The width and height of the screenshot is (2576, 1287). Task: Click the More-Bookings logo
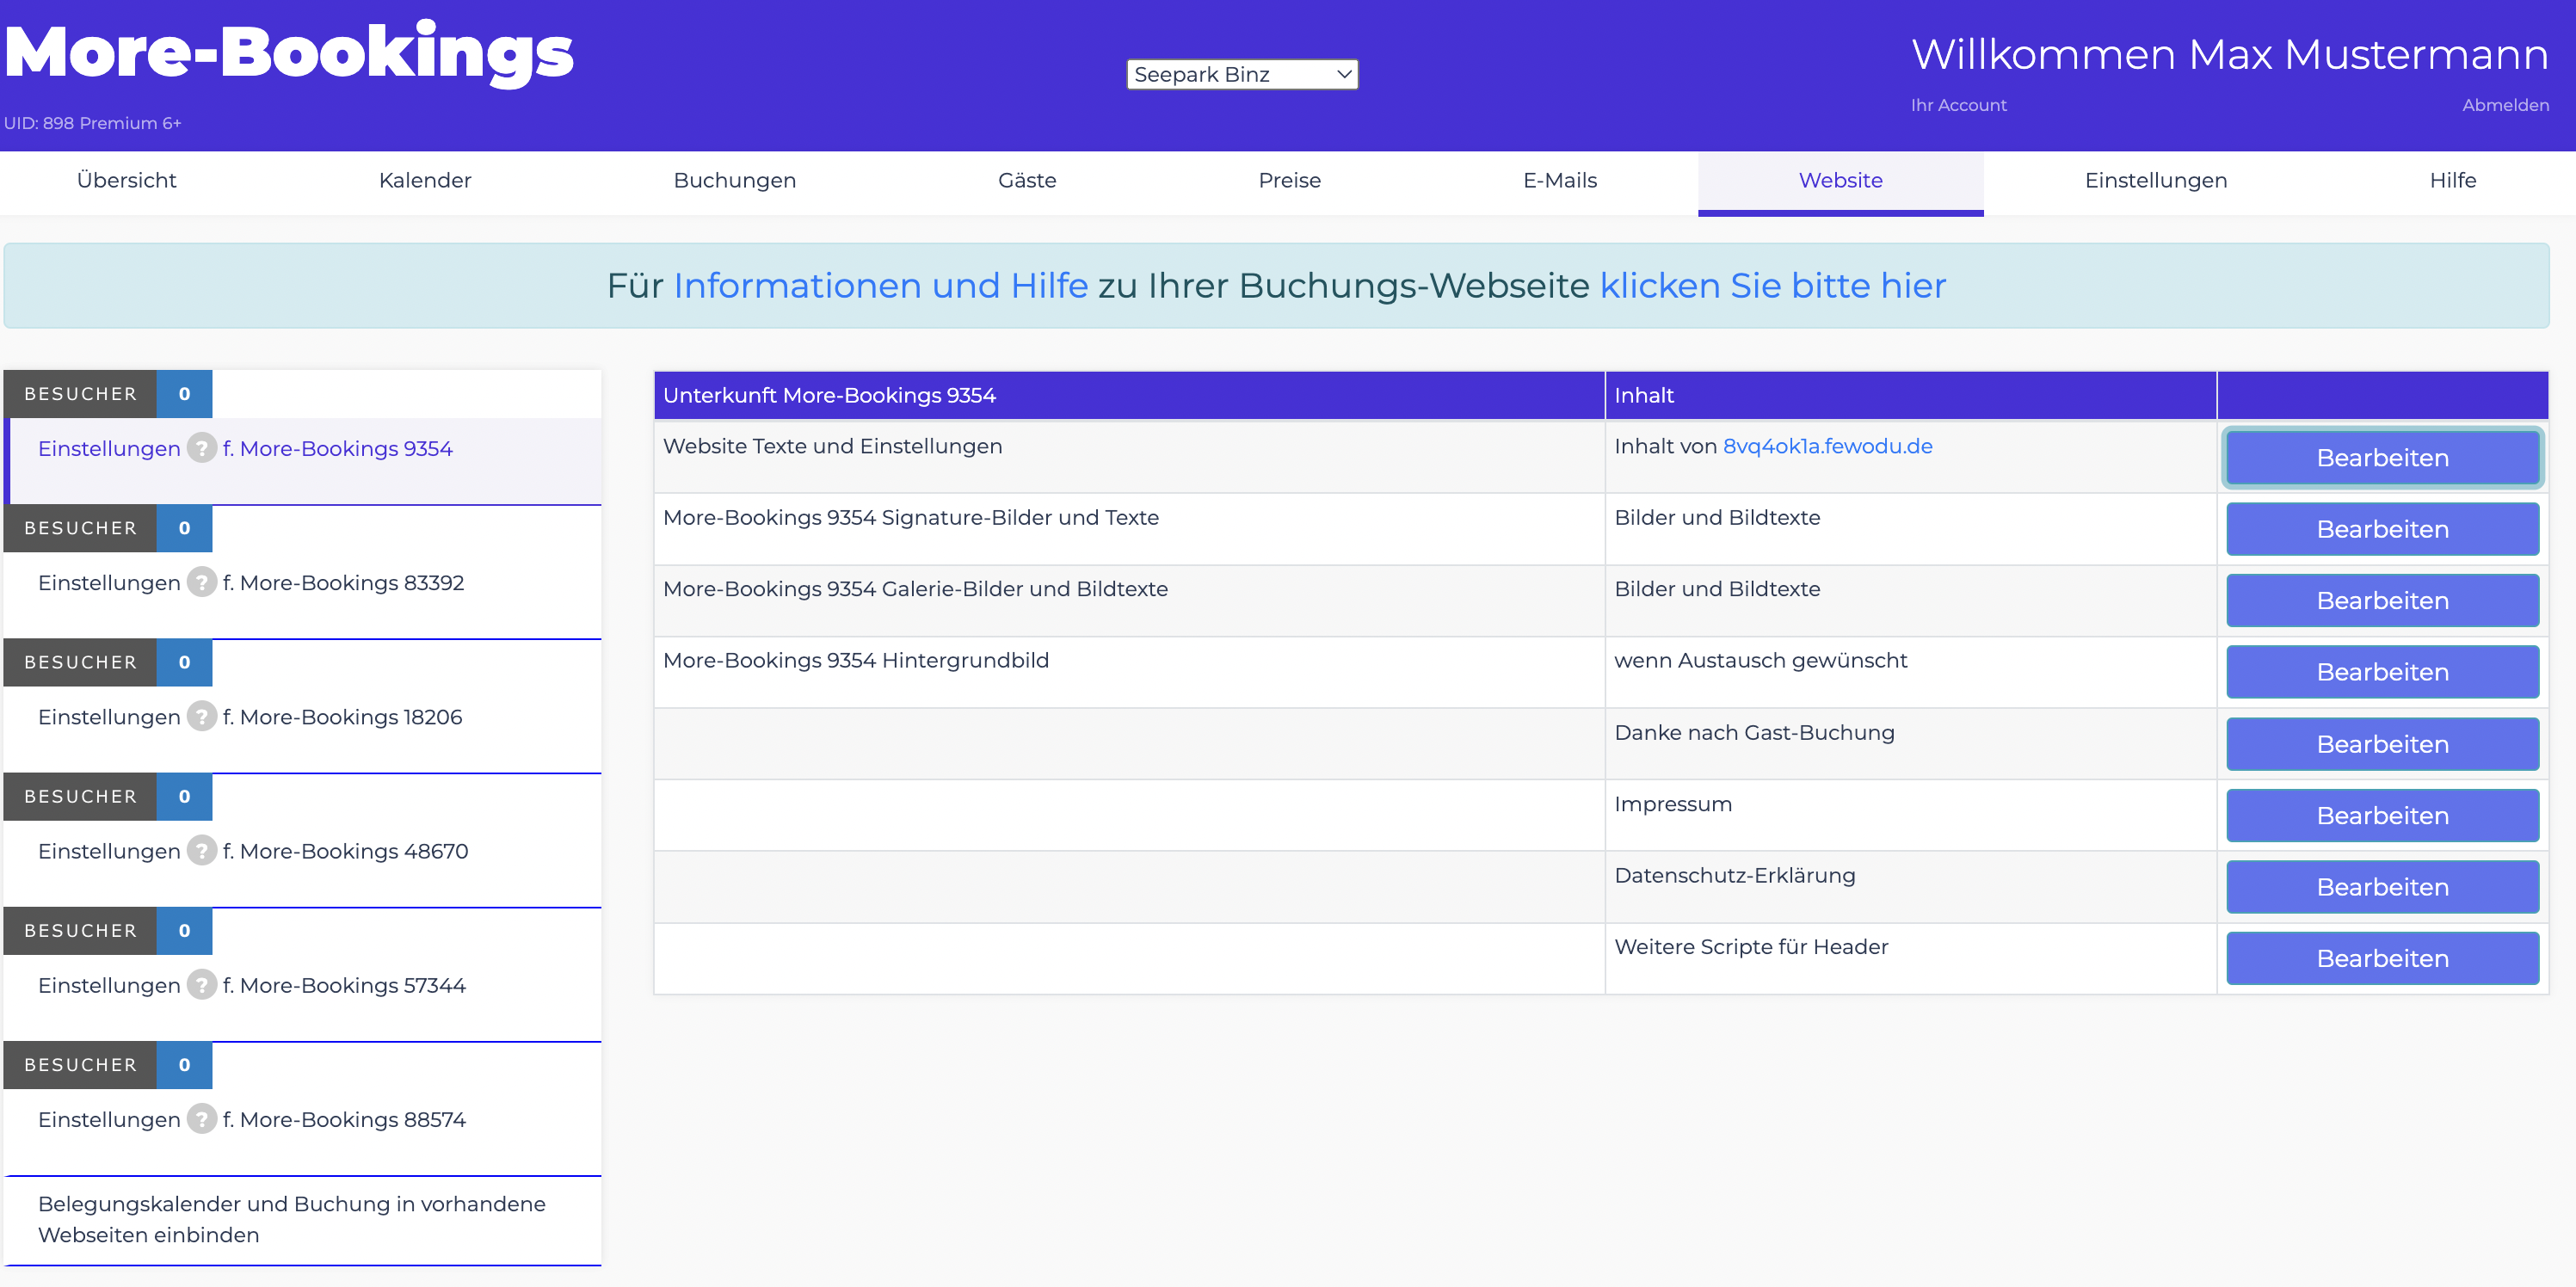coord(290,53)
